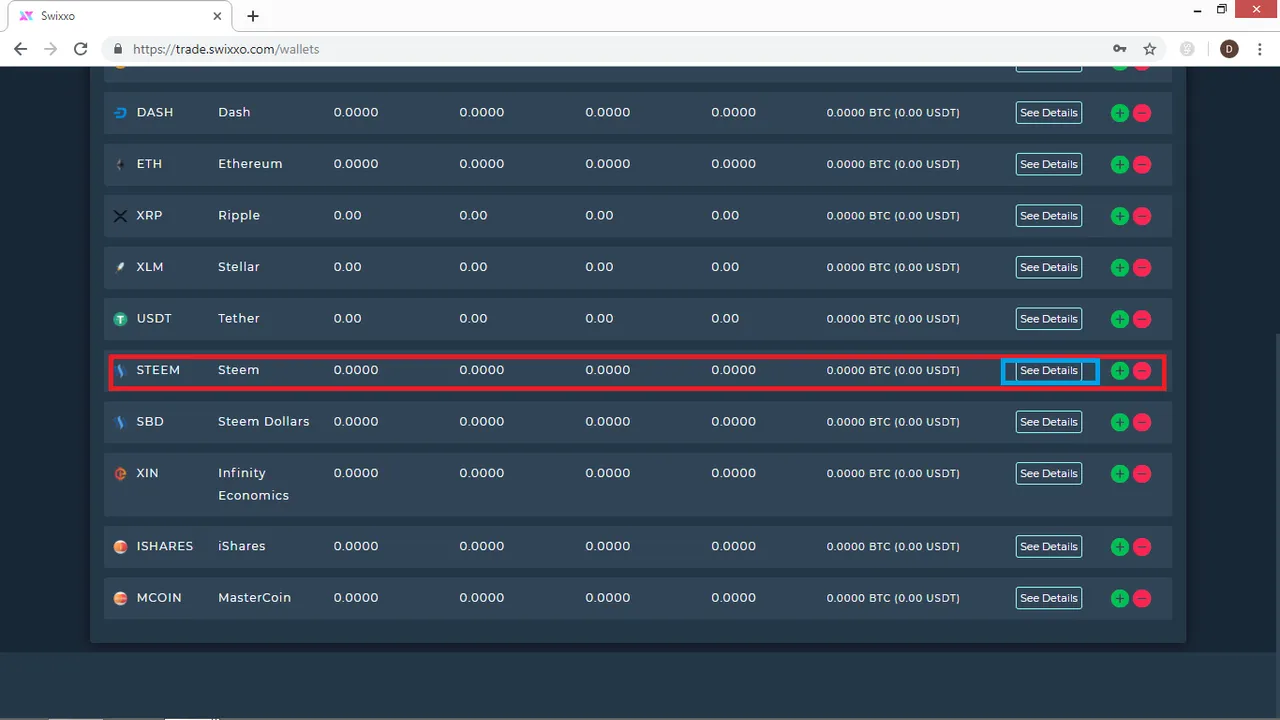
Task: Click the red withdraw icon for XRP
Action: [x=1142, y=216]
